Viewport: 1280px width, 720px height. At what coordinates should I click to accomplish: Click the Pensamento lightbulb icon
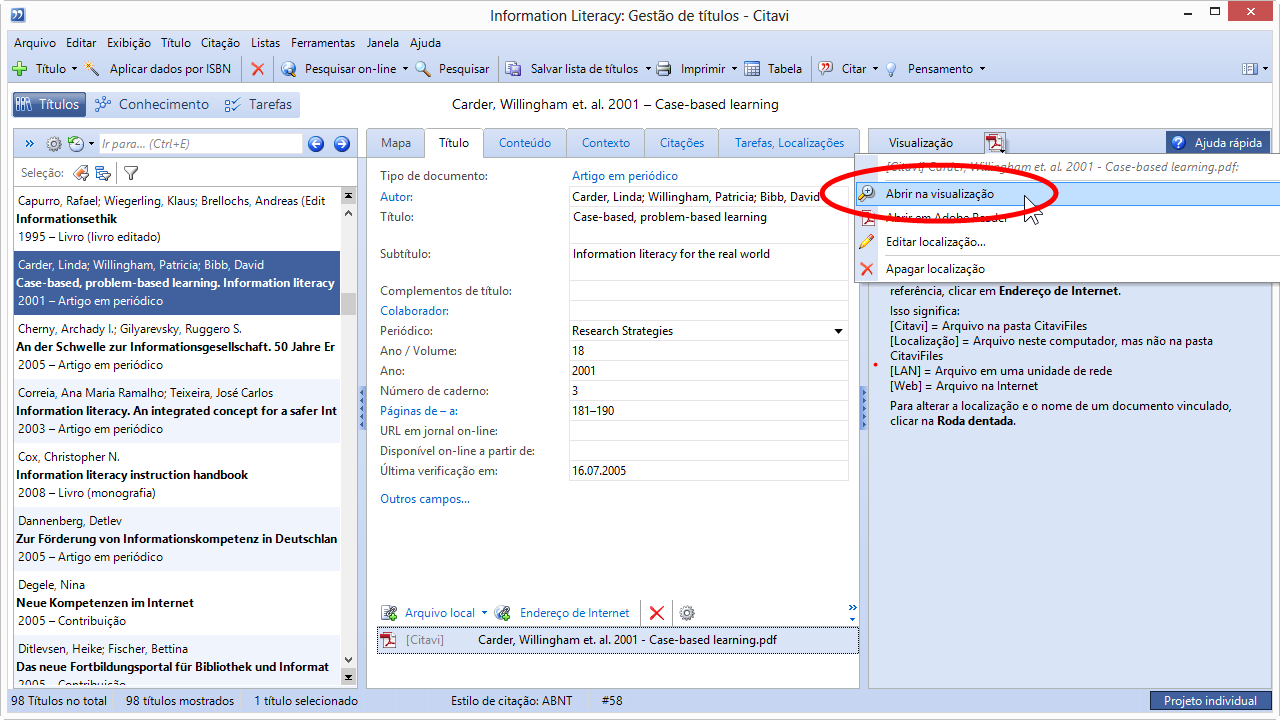891,69
